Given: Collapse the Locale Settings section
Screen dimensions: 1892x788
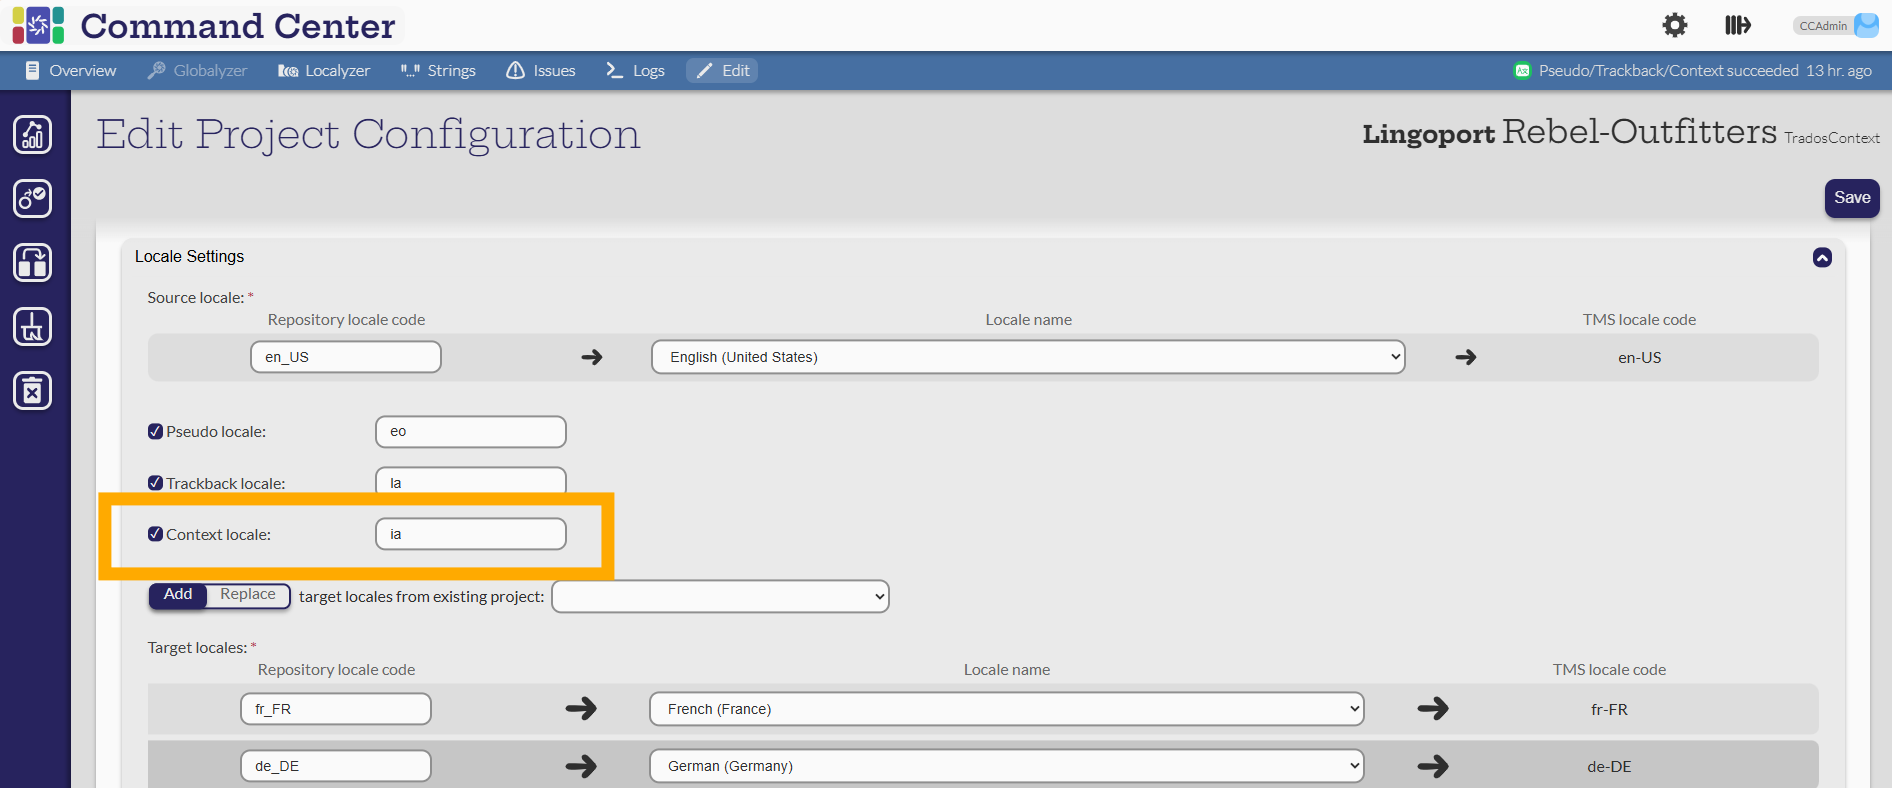Looking at the screenshot, I should point(1822,257).
